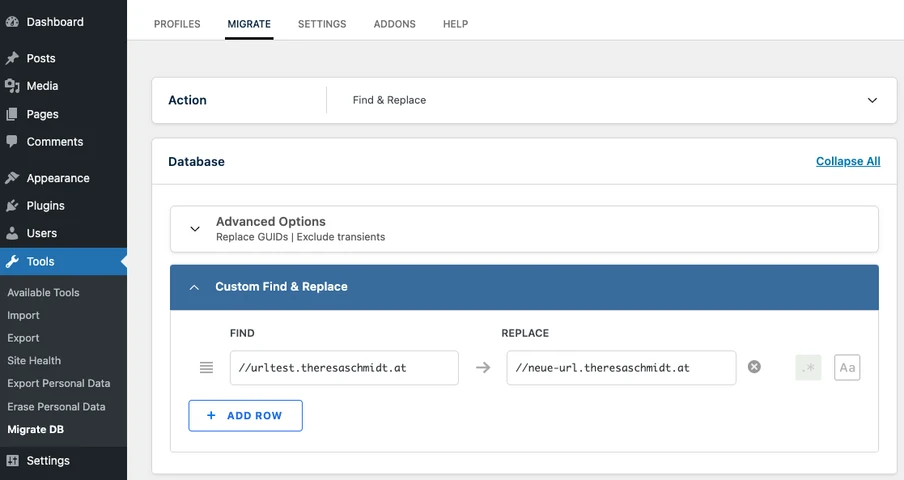Open the Users icon in the sidebar

click(12, 233)
